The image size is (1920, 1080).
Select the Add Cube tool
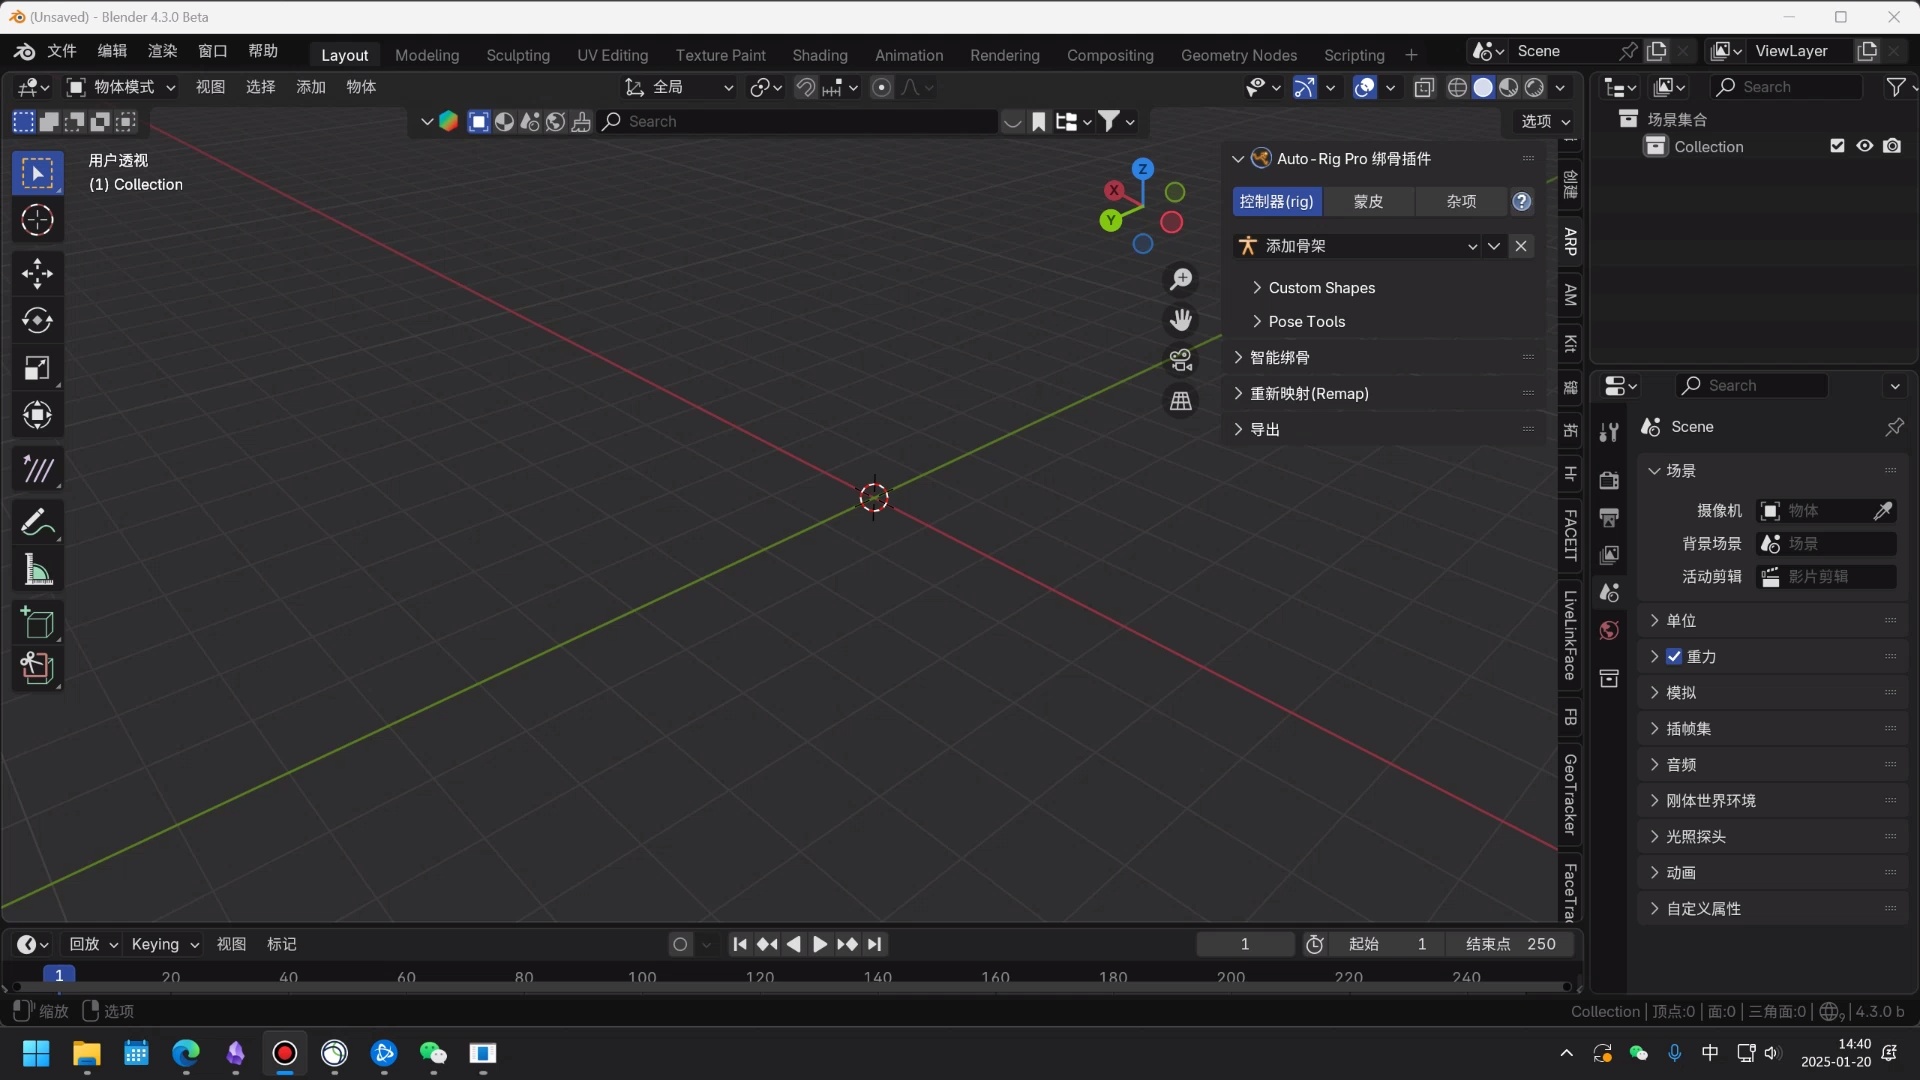click(x=38, y=622)
